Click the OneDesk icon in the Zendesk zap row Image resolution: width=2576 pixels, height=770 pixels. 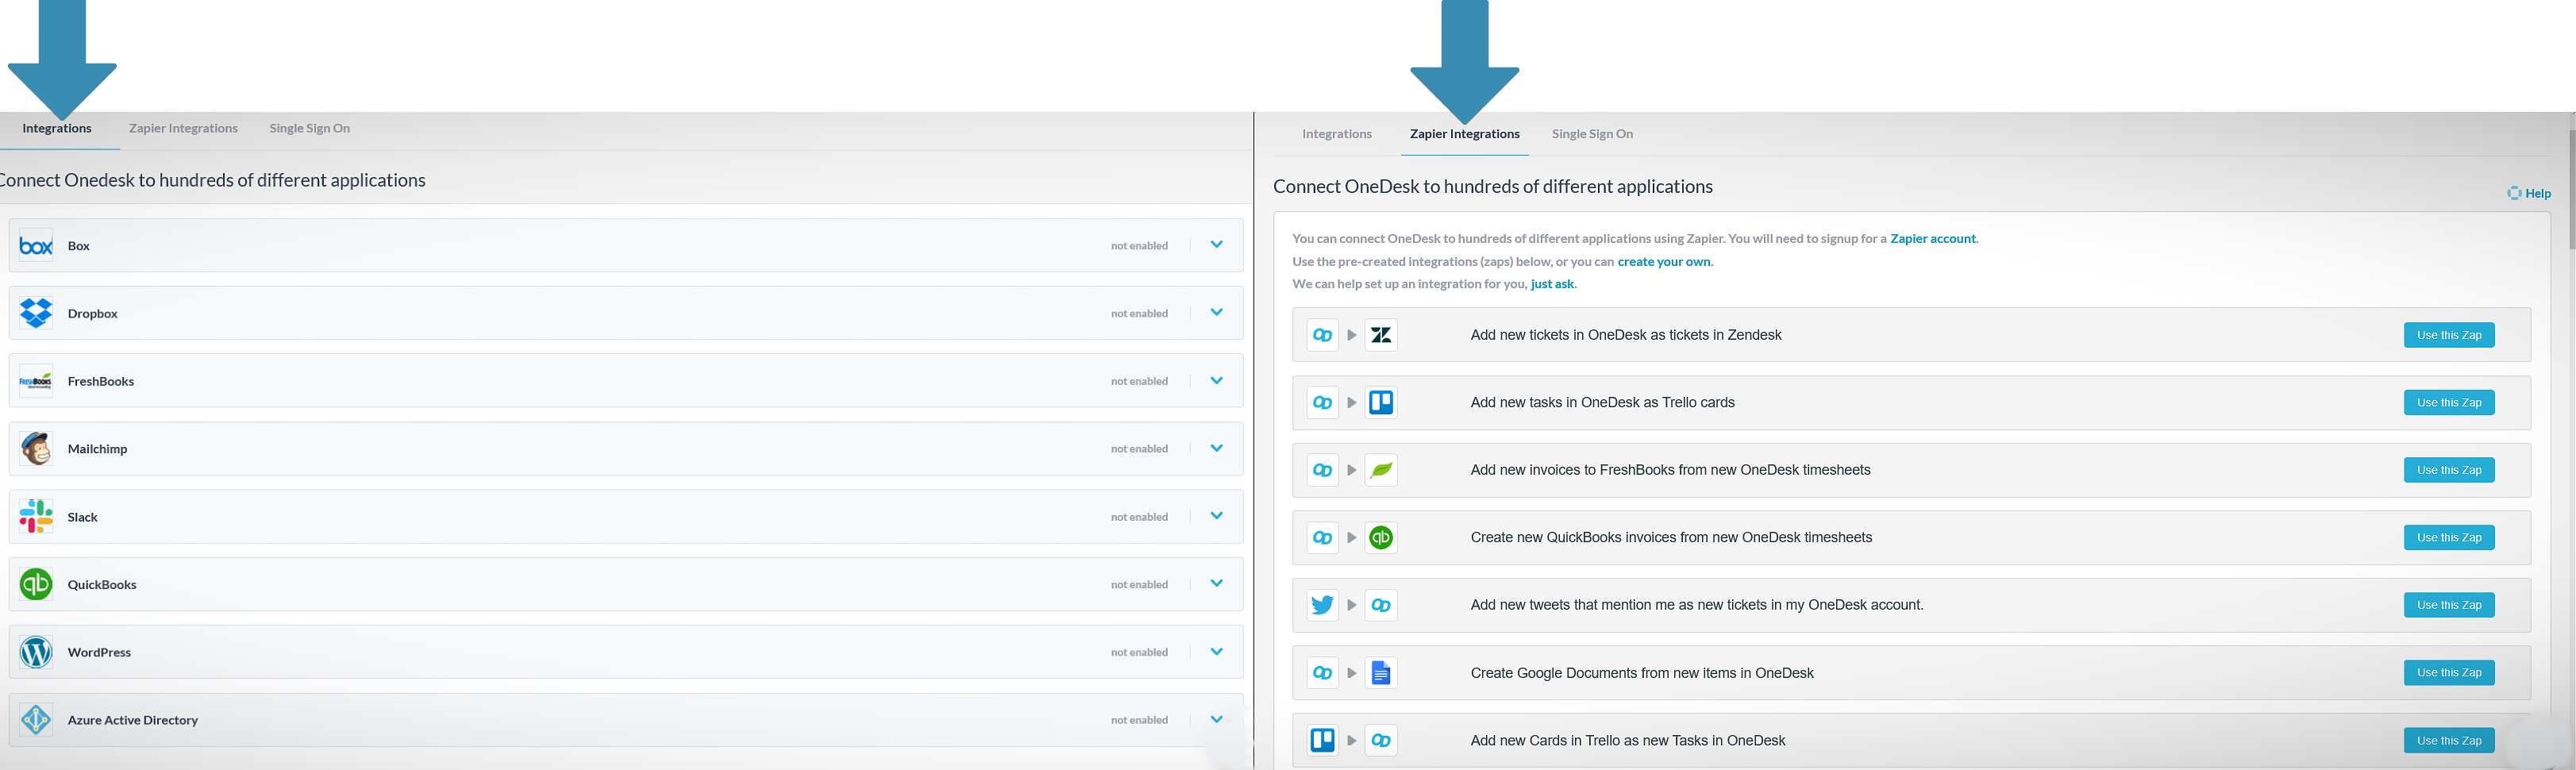point(1322,335)
